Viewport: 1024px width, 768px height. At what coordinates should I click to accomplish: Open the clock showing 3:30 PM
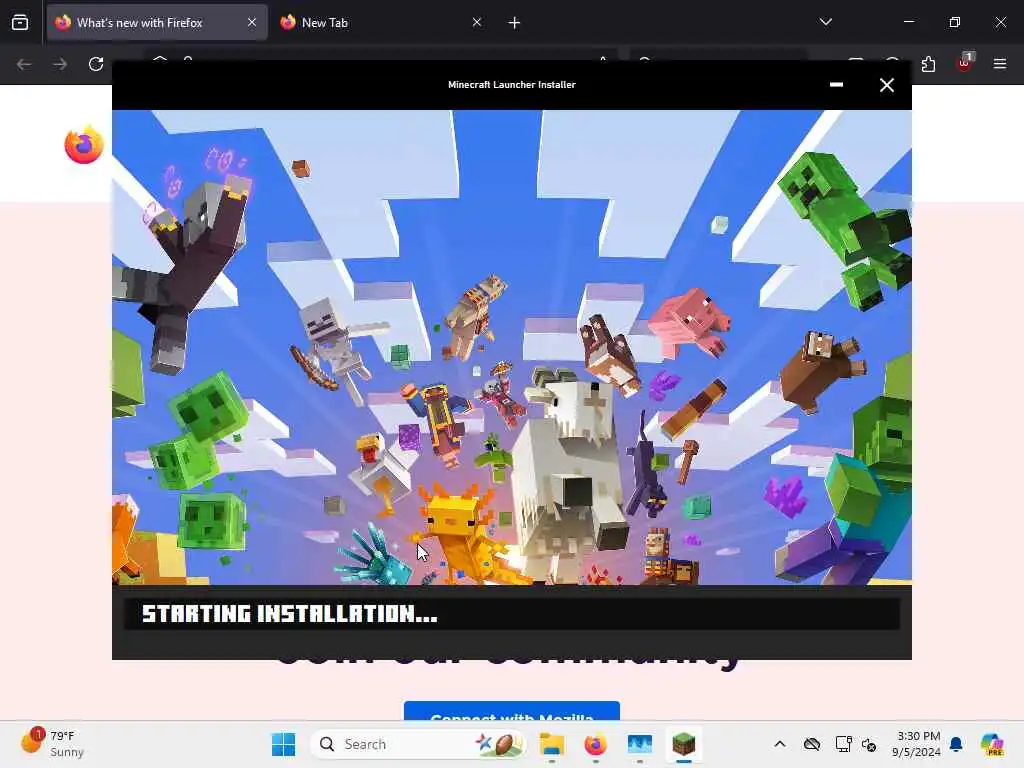click(x=917, y=744)
